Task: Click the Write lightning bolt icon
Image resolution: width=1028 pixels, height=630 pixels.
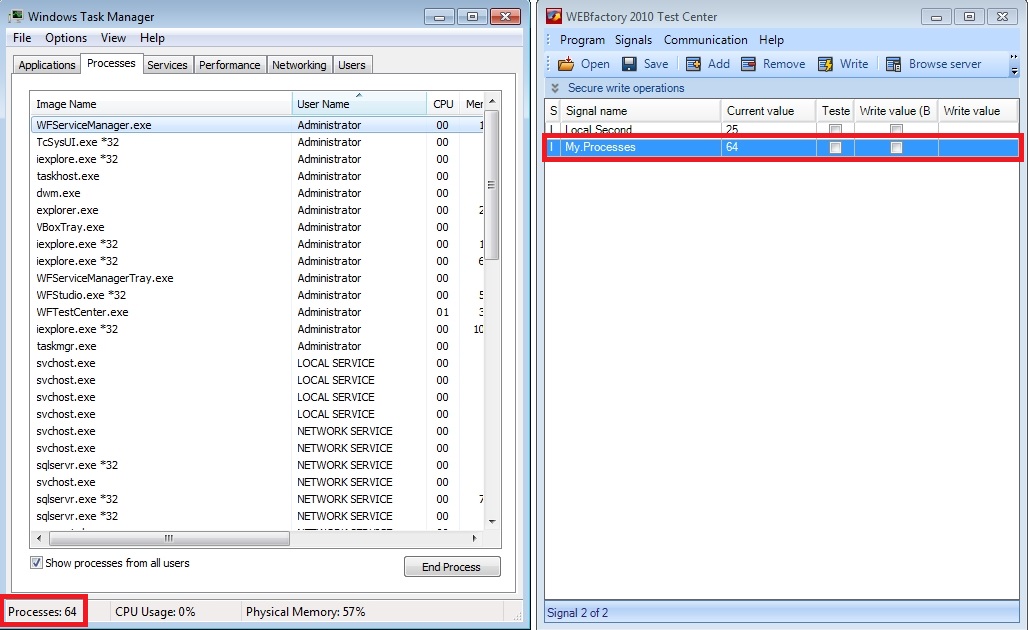Action: 825,64
